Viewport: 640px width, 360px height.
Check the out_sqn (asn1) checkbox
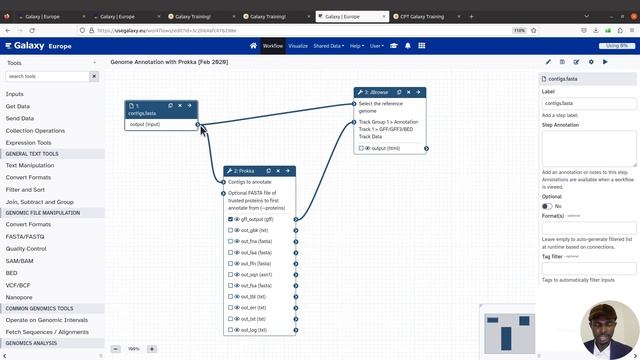[x=230, y=275]
